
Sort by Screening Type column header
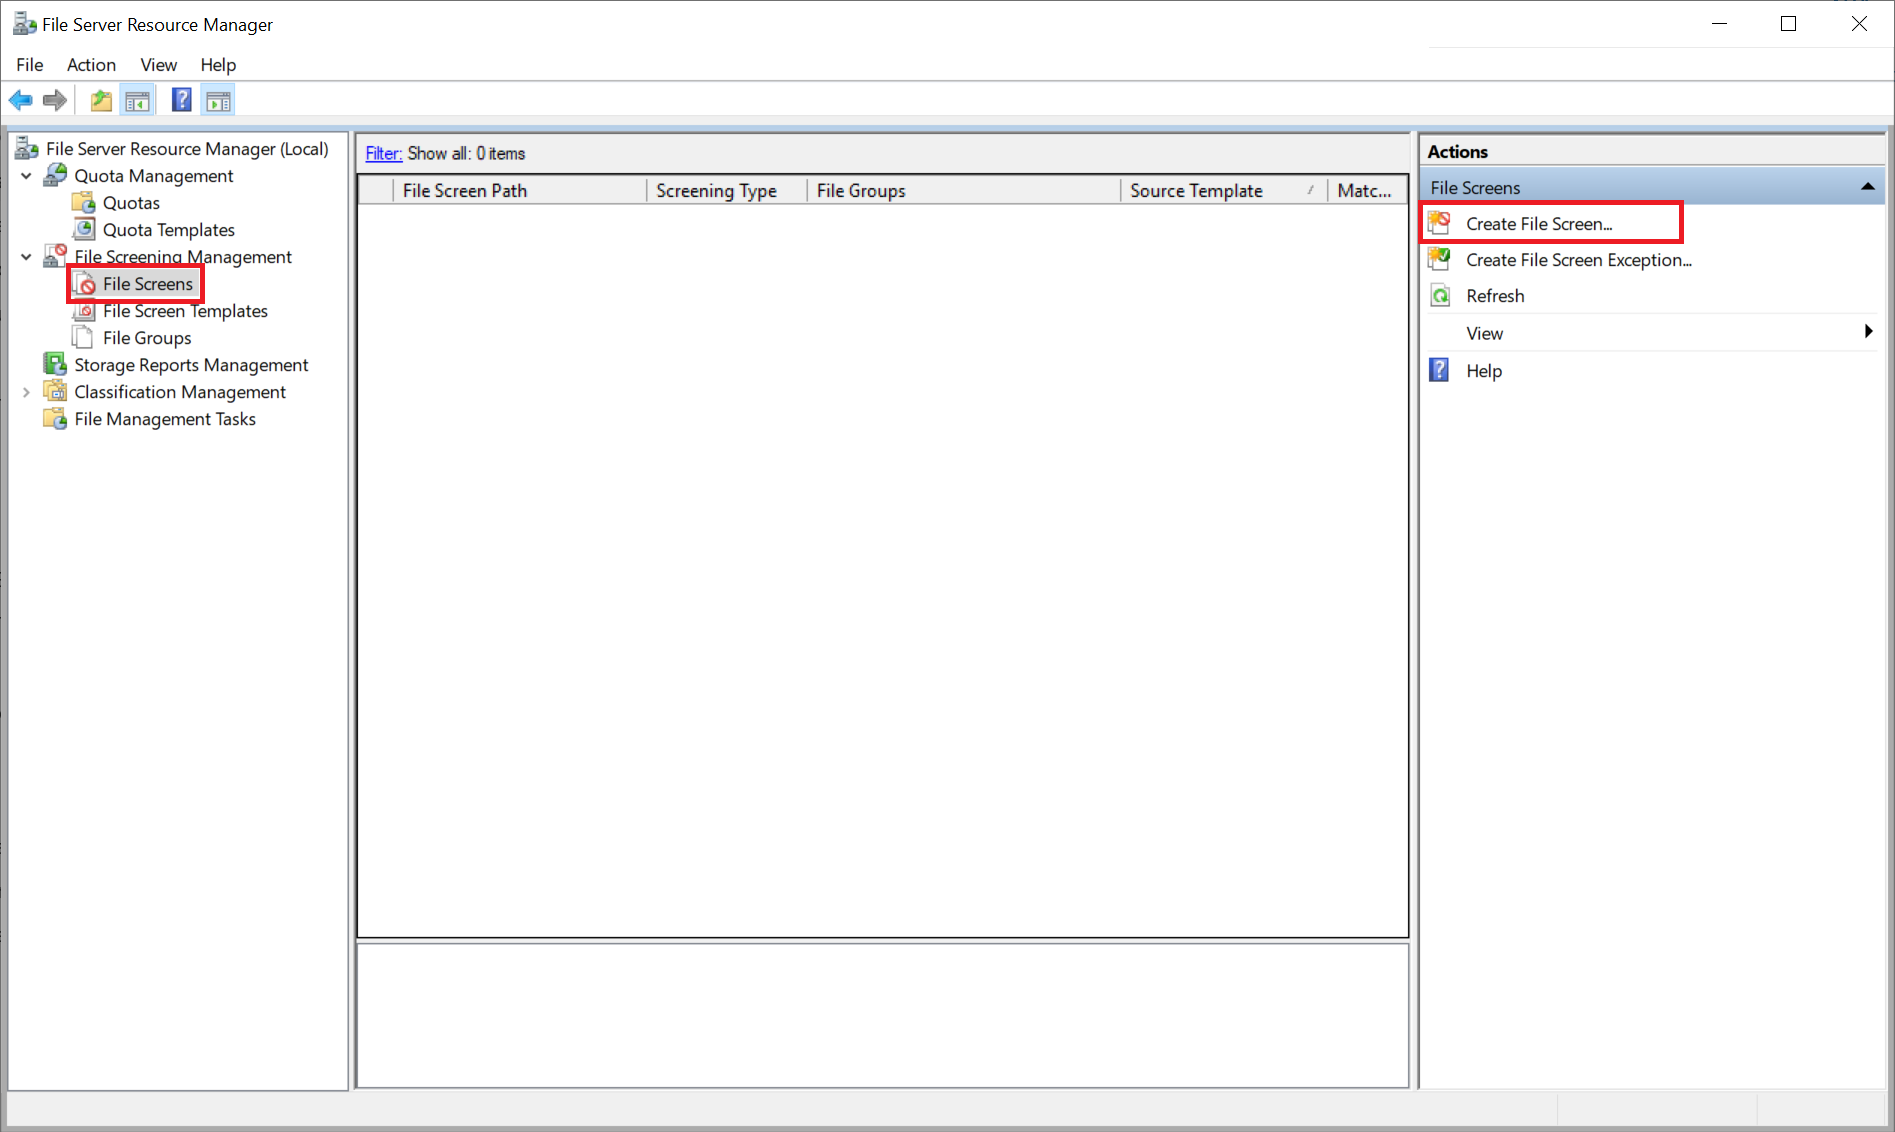(x=727, y=190)
